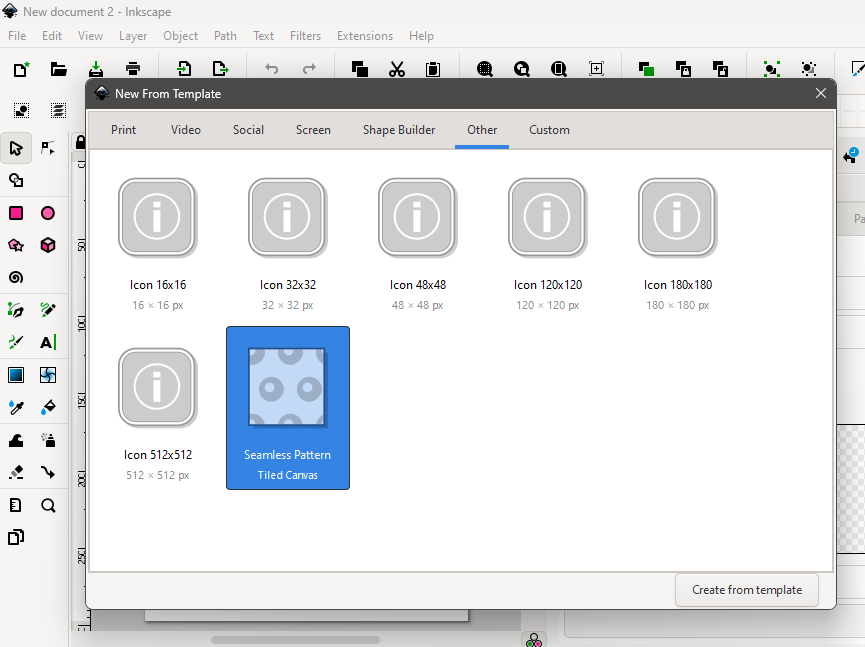Click the Copy icon in toolbar

(360, 69)
